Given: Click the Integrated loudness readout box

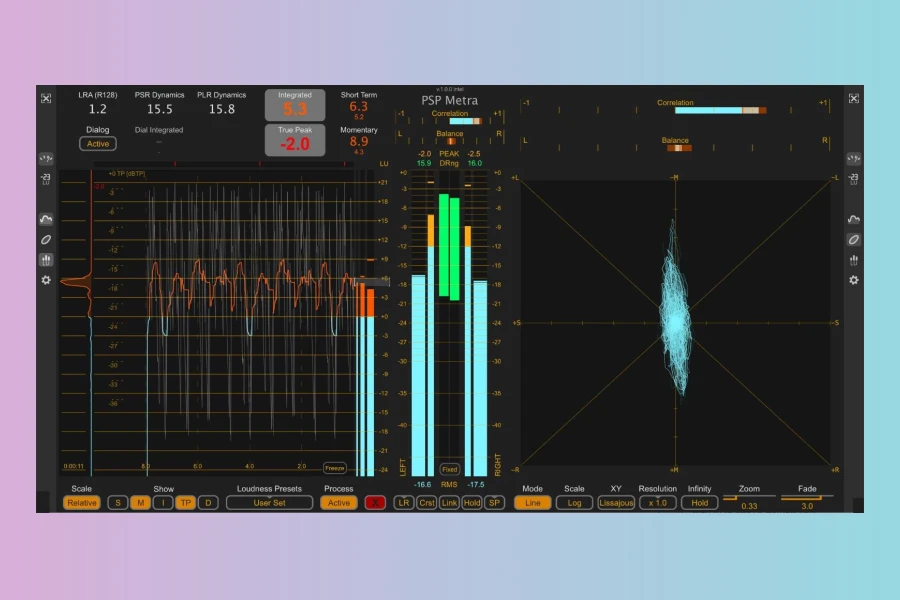Looking at the screenshot, I should 295,106.
